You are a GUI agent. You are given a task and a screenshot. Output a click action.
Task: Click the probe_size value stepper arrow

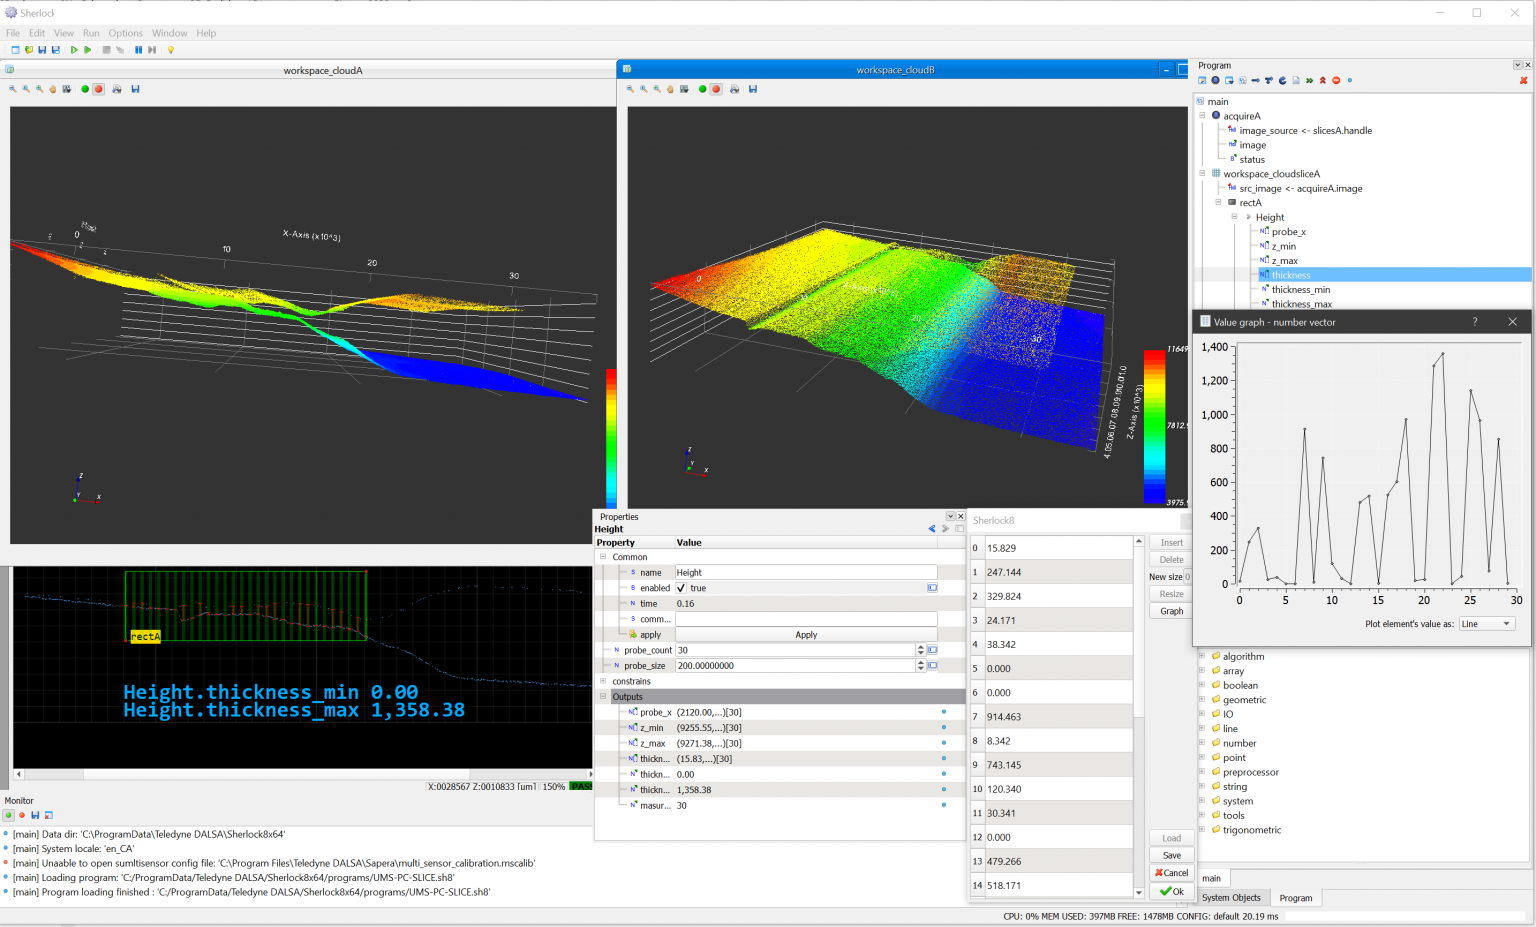tap(921, 665)
